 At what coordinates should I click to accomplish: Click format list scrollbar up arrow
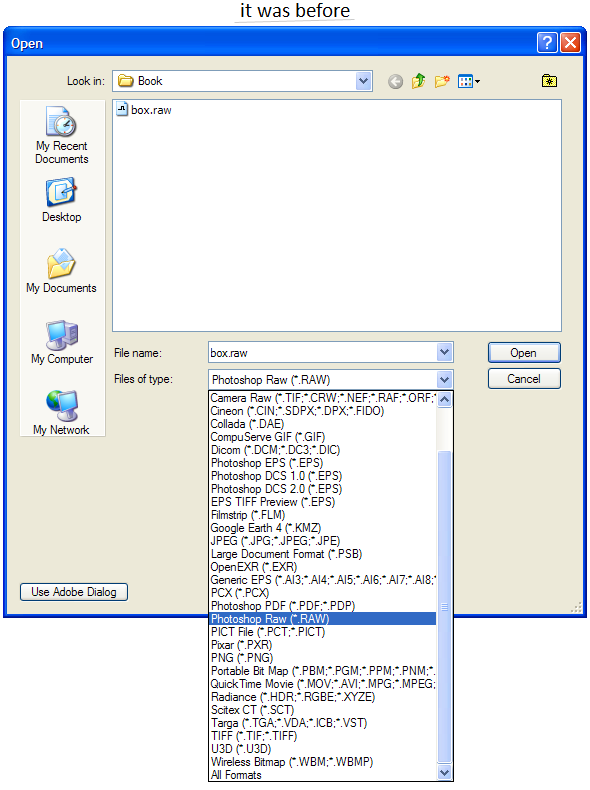pyautogui.click(x=444, y=400)
